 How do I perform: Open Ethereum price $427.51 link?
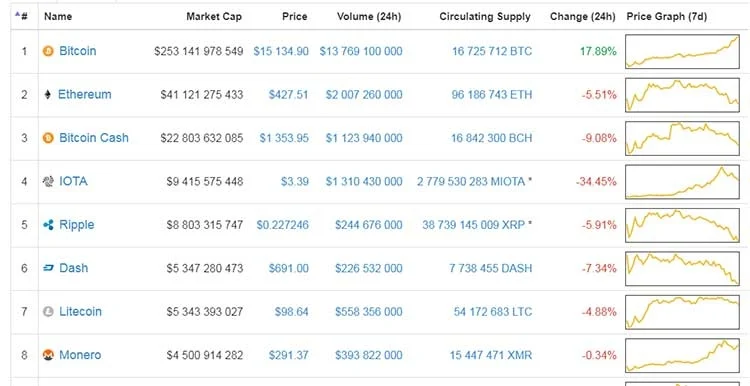[288, 95]
